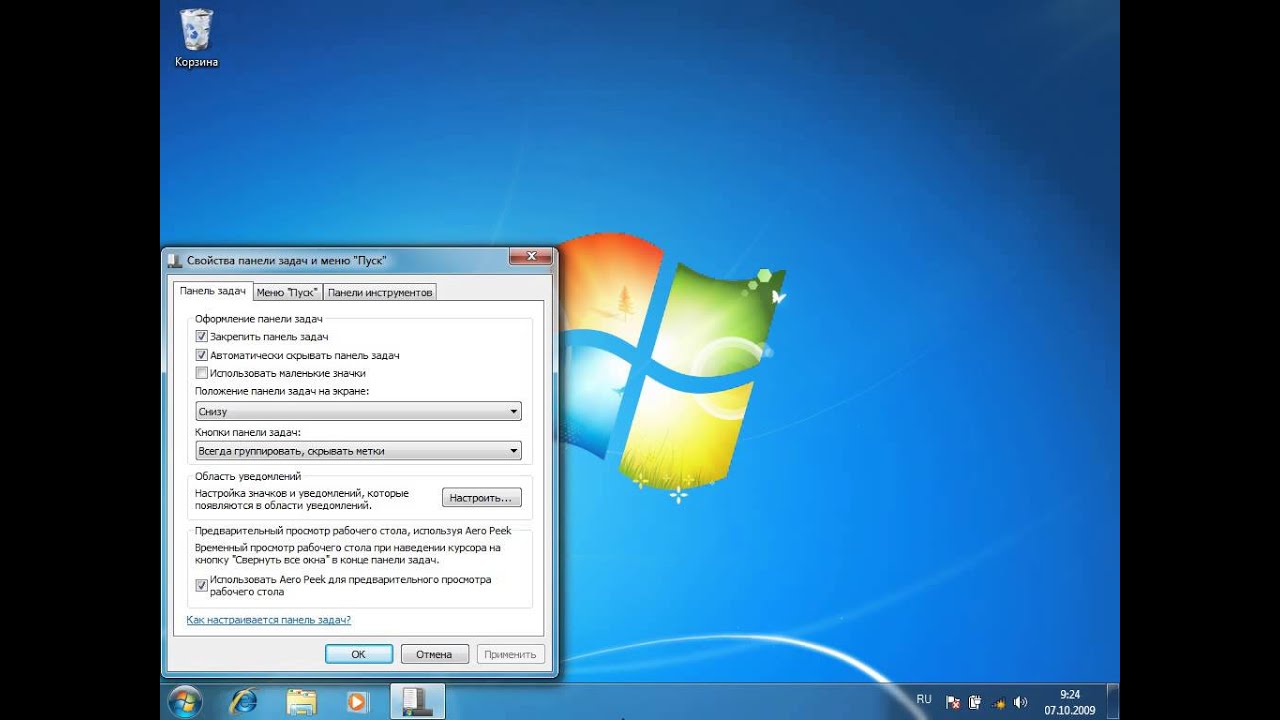The image size is (1280, 720).
Task: Enable 'Использовать маленькие значки' checkbox
Action: [x=201, y=373]
